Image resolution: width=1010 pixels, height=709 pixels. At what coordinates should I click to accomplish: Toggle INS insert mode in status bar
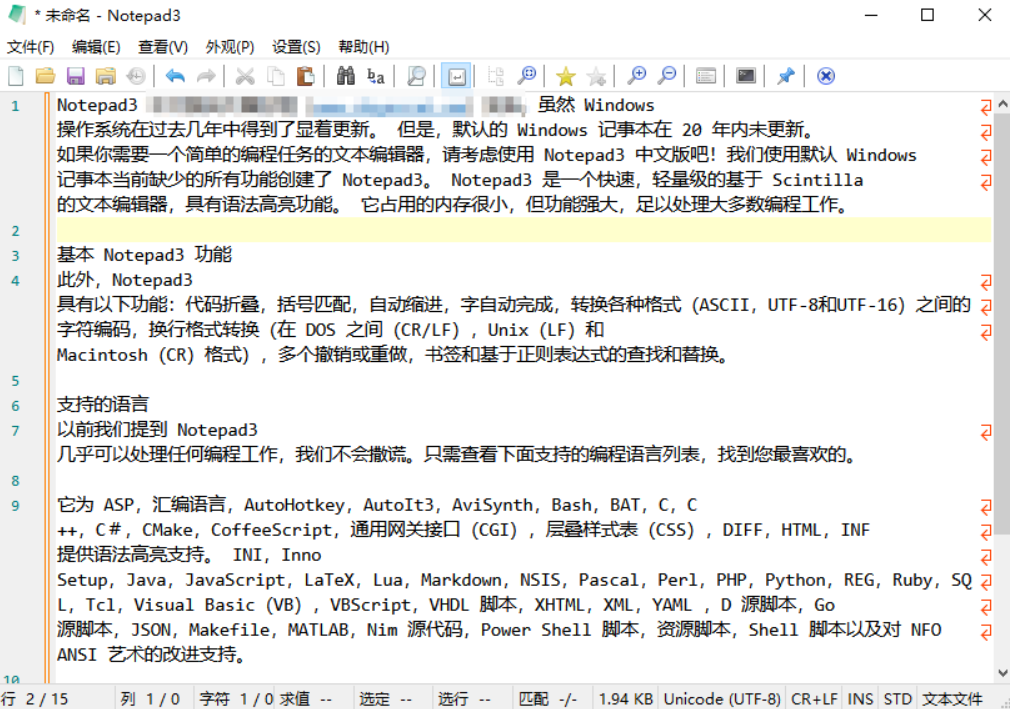(860, 699)
